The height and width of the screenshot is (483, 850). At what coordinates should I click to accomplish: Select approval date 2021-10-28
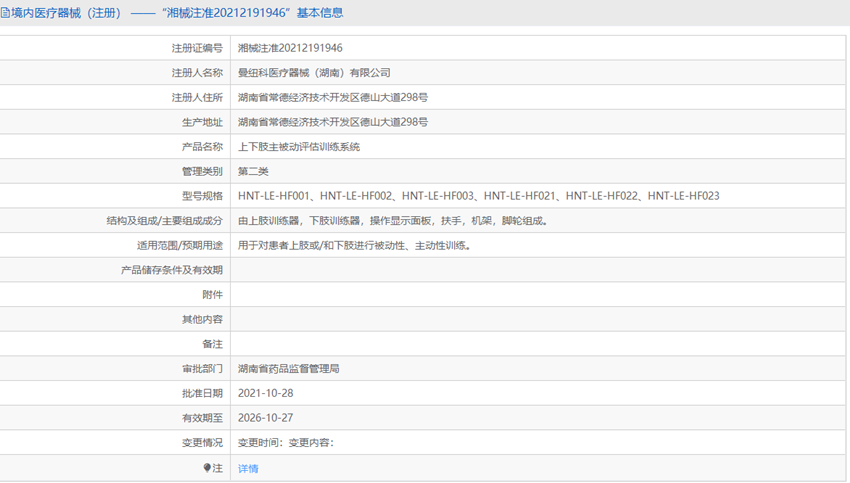coord(266,393)
